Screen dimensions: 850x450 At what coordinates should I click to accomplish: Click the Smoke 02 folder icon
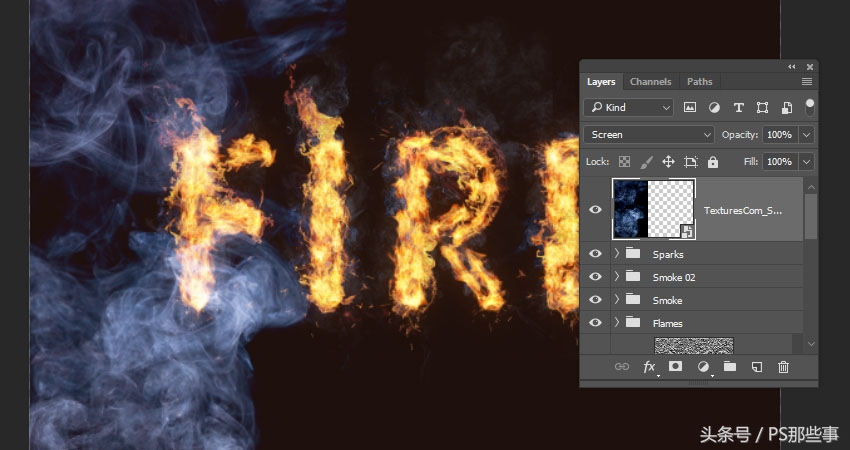click(x=633, y=276)
